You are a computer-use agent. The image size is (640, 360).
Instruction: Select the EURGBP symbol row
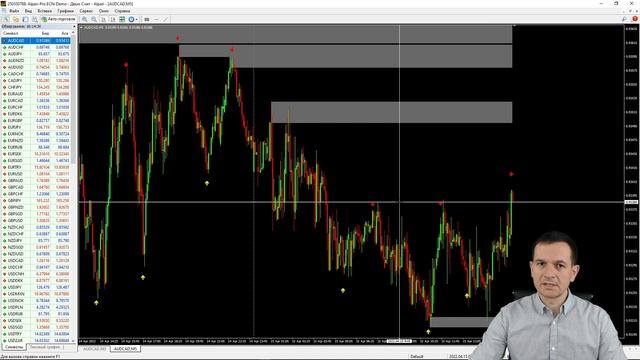pos(36,121)
